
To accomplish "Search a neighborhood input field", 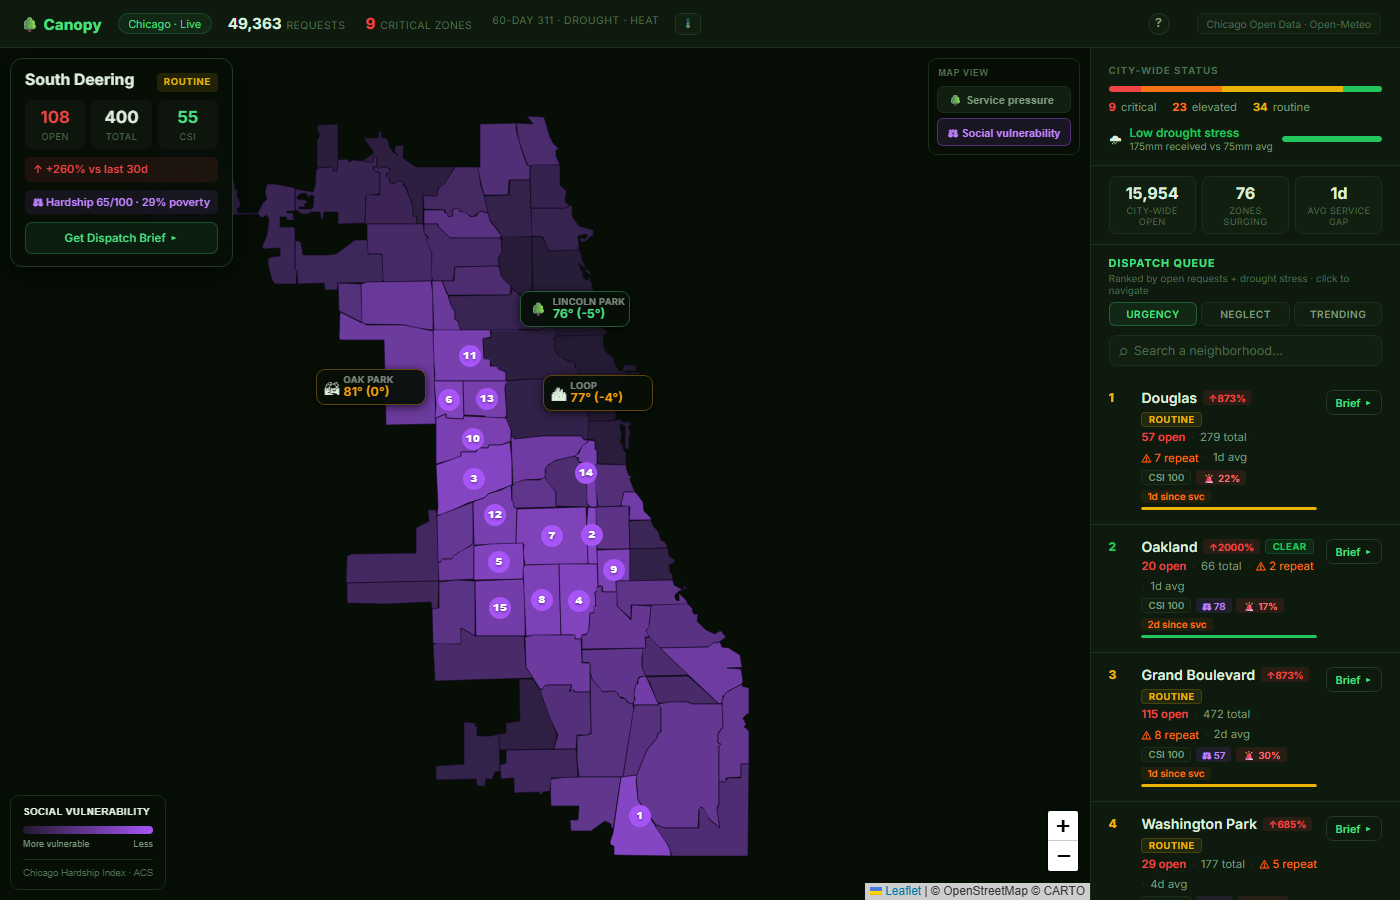I will (1245, 351).
